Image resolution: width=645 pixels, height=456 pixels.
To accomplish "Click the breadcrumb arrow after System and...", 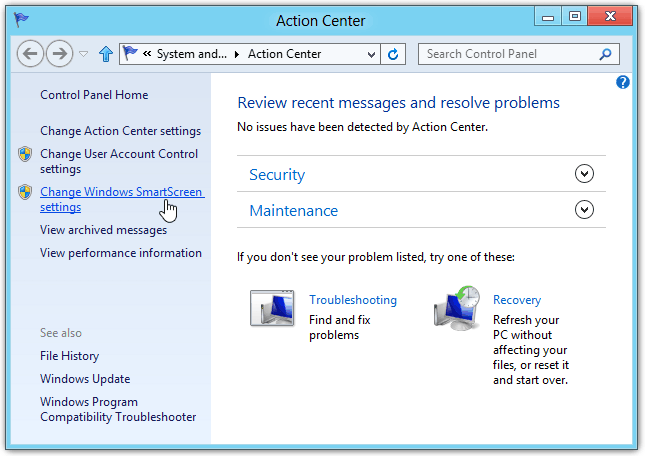I will coord(237,54).
